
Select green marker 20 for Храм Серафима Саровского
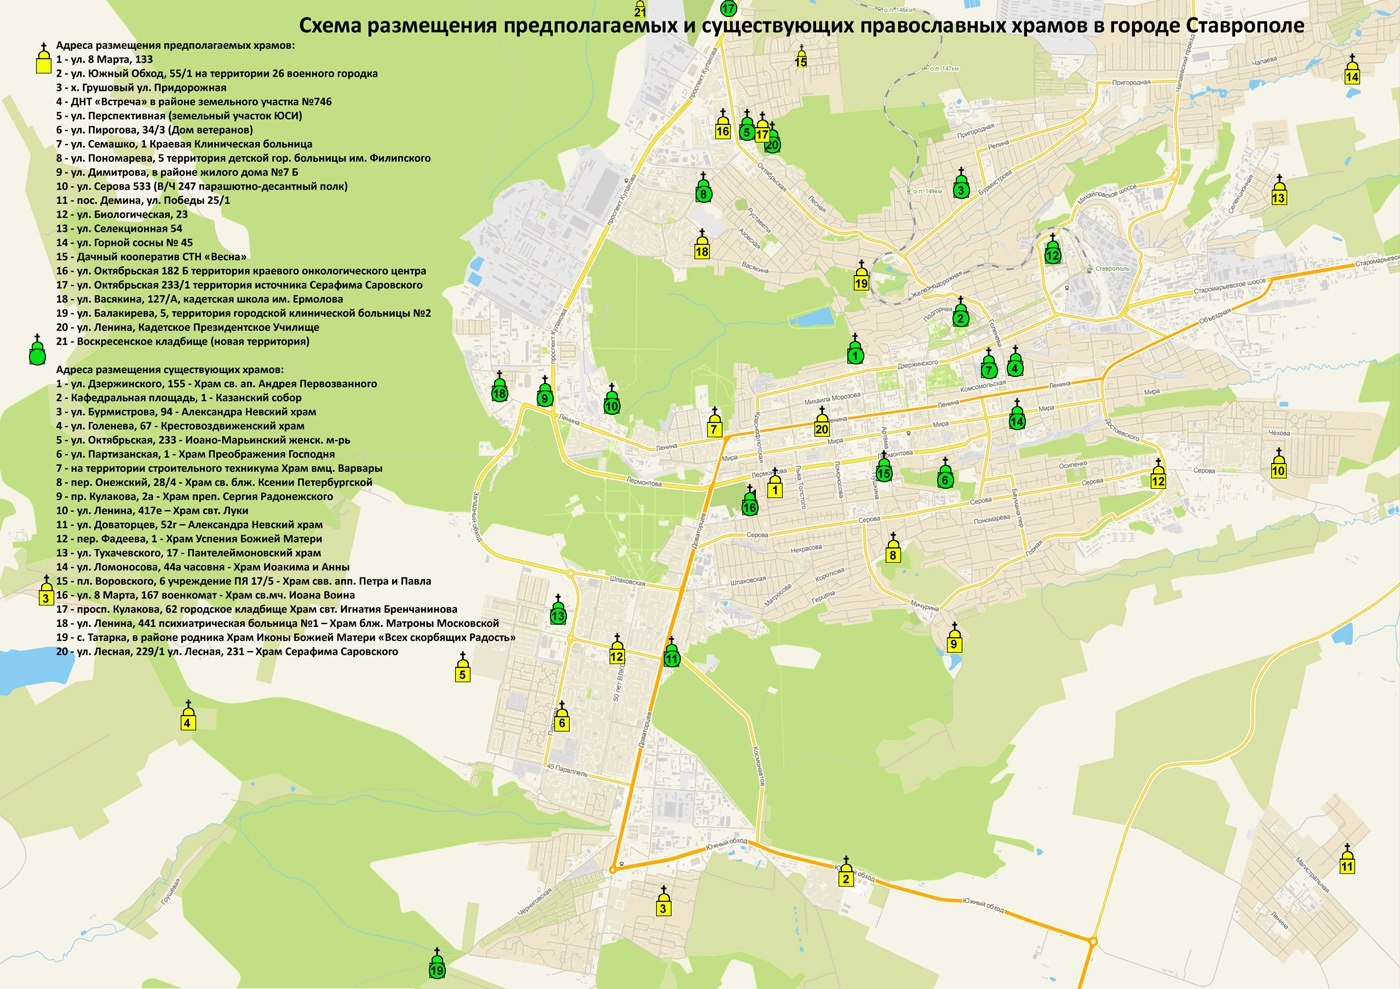(771, 144)
